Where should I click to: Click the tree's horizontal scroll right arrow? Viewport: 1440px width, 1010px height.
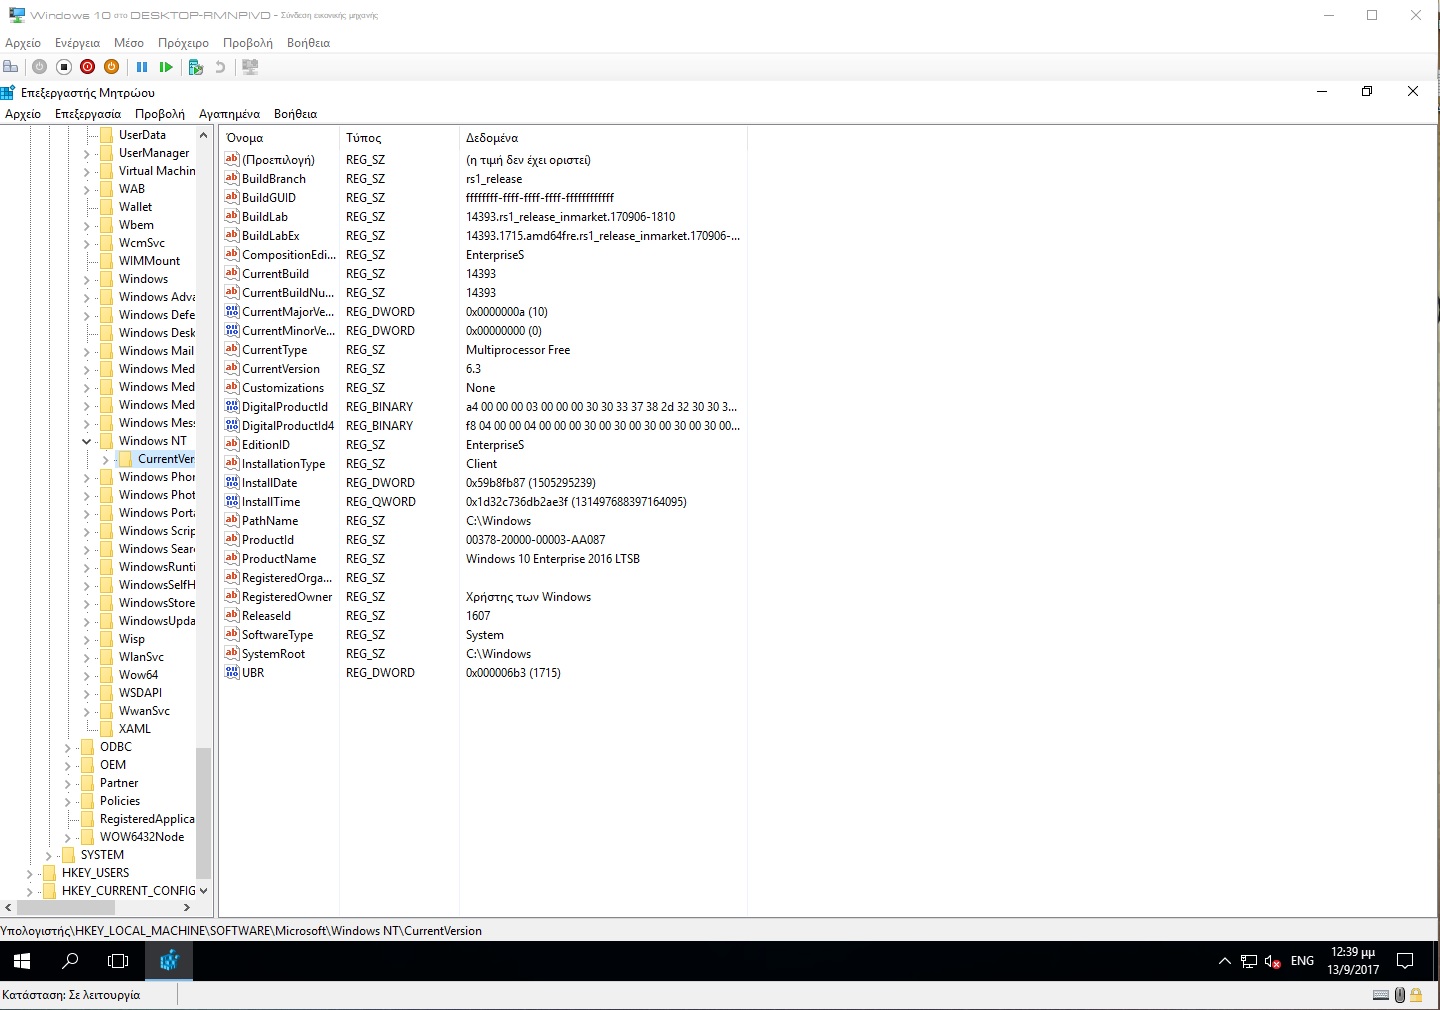point(187,908)
